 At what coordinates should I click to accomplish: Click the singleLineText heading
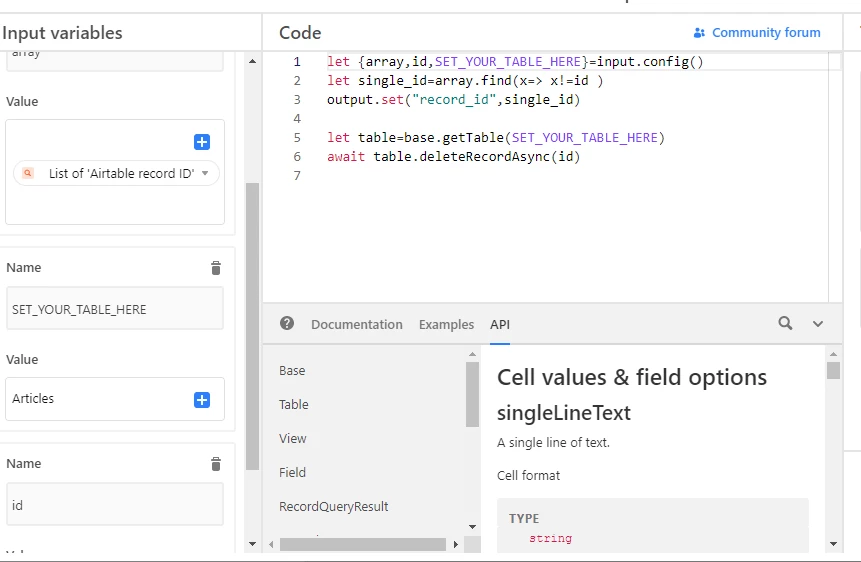tap(564, 413)
